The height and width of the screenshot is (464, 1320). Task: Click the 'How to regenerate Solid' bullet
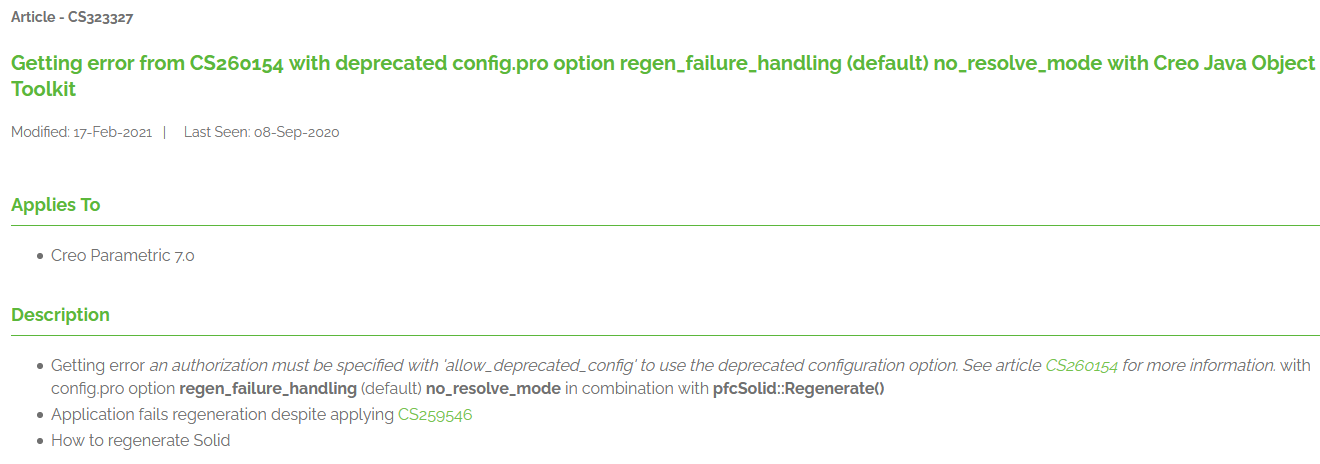click(x=140, y=440)
